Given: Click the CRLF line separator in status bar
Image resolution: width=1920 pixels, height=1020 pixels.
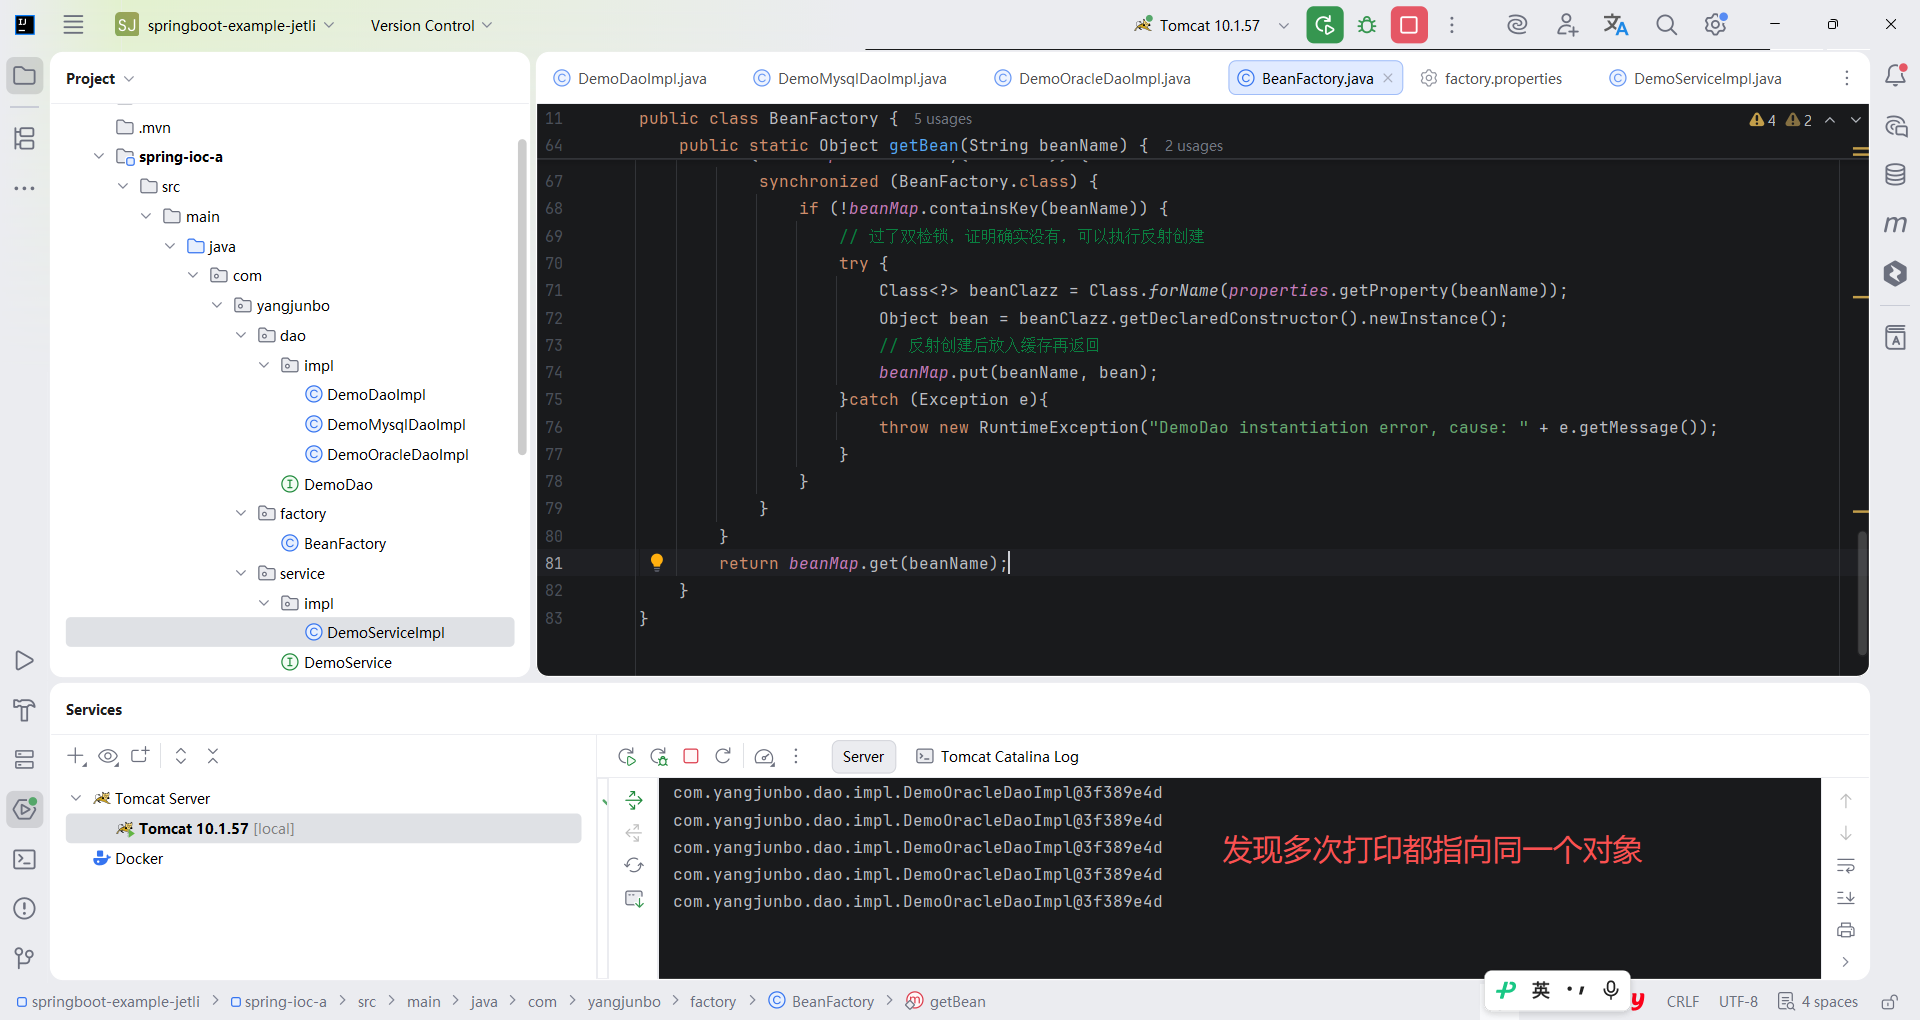Looking at the screenshot, I should tap(1682, 1001).
